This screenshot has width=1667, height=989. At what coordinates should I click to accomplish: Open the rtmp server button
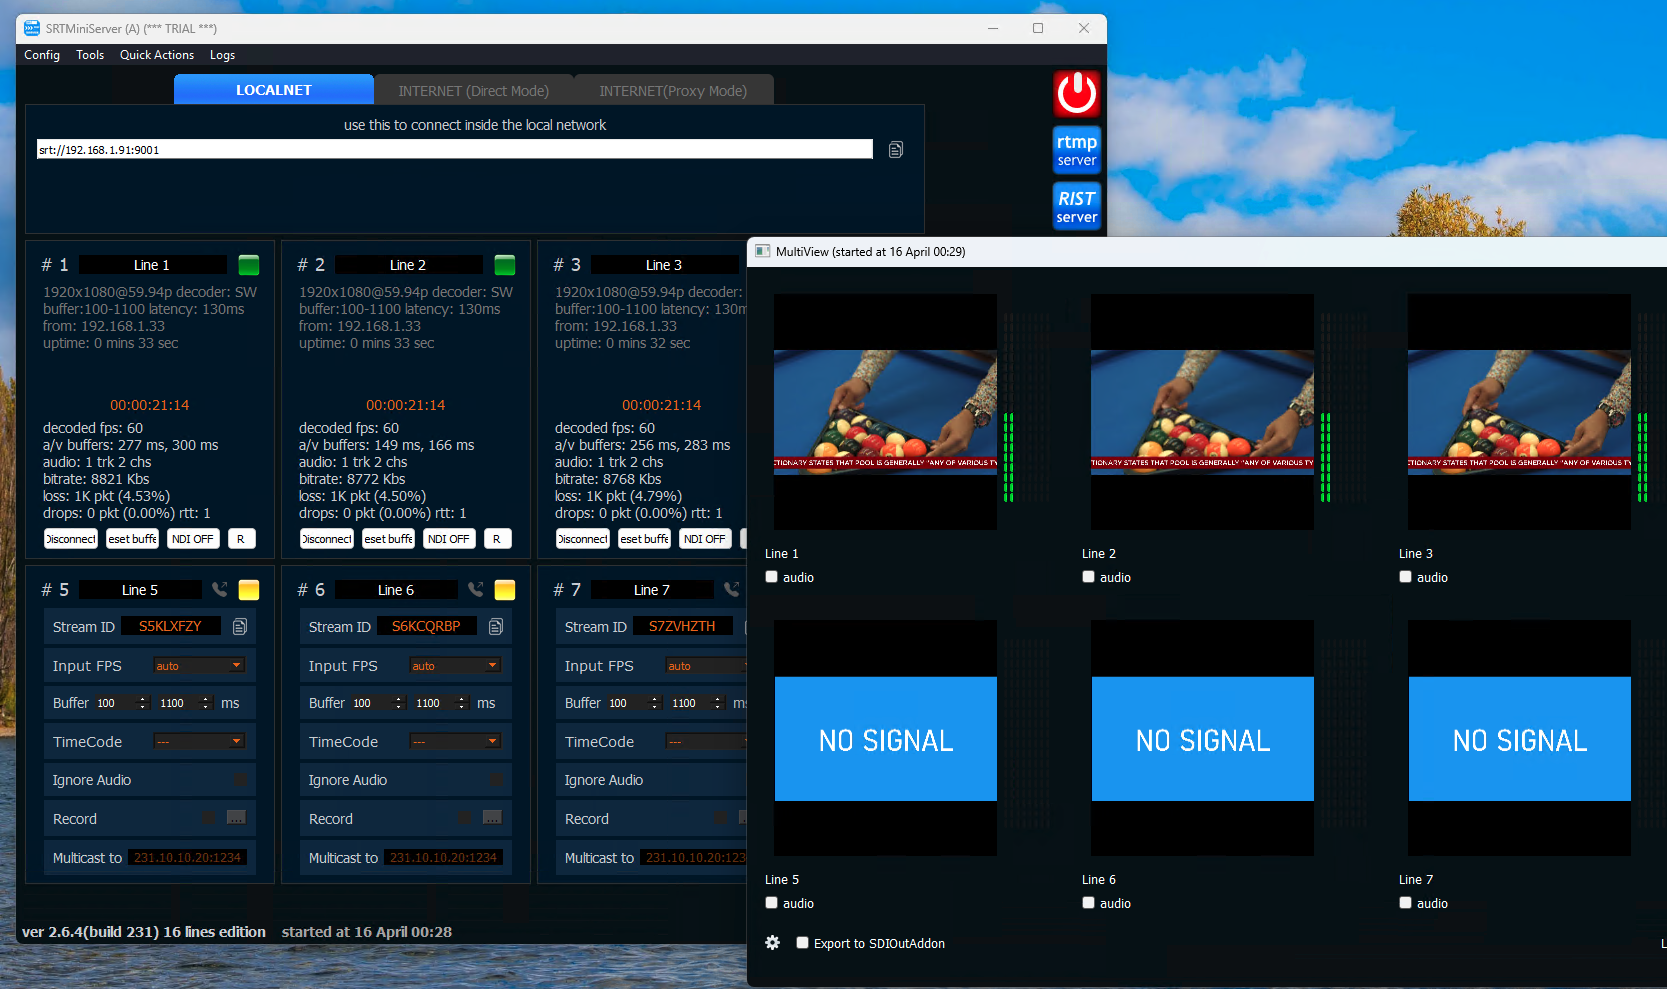(1077, 150)
